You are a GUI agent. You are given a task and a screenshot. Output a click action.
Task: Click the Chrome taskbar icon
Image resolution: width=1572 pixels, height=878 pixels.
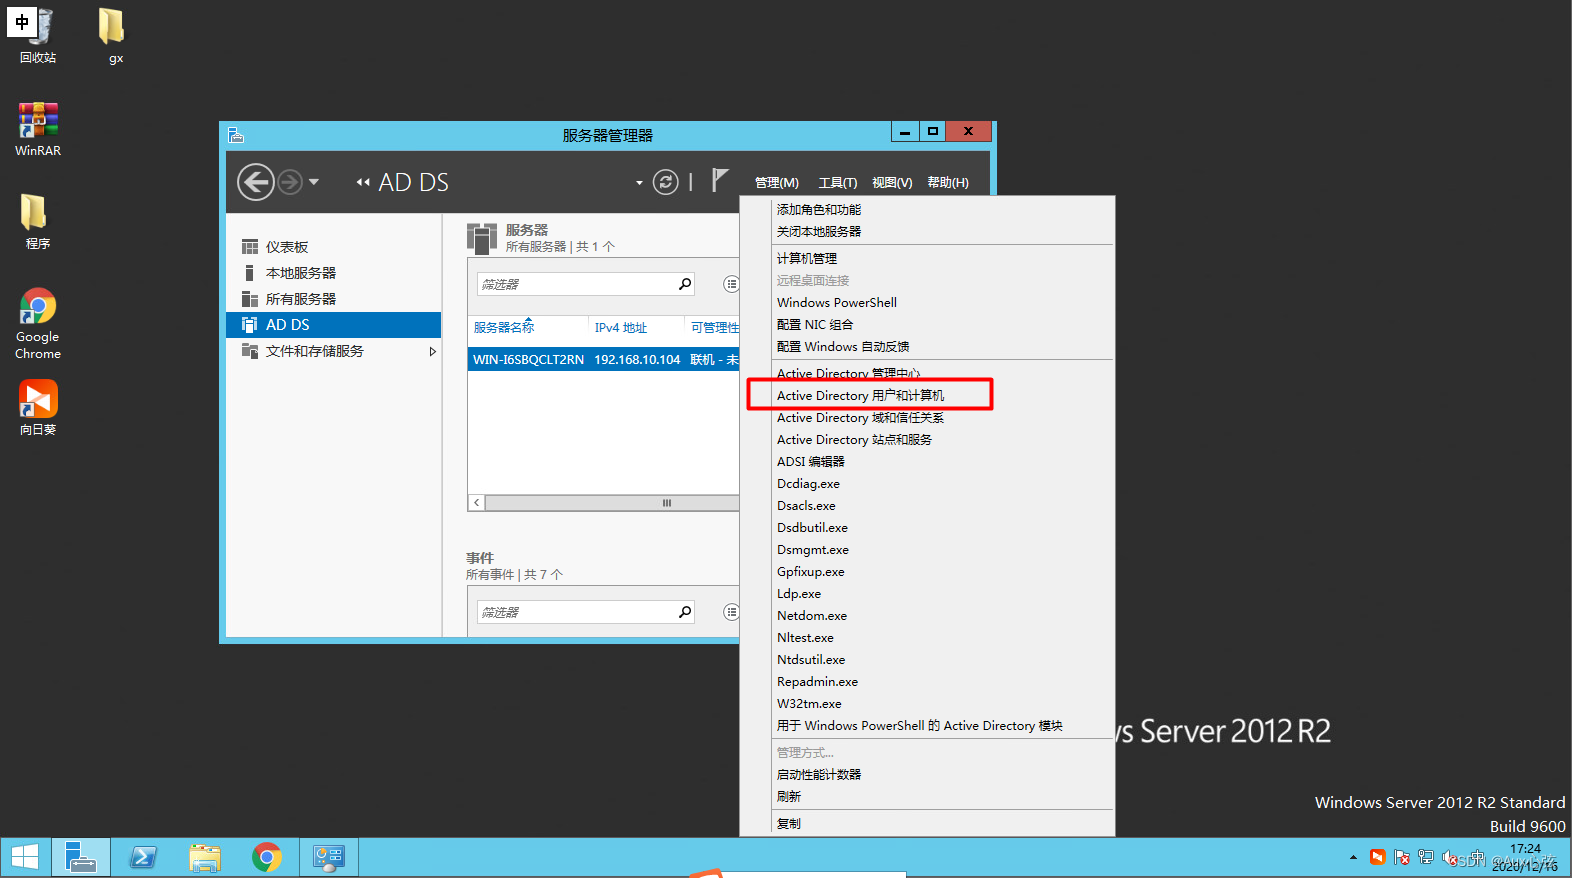267,857
